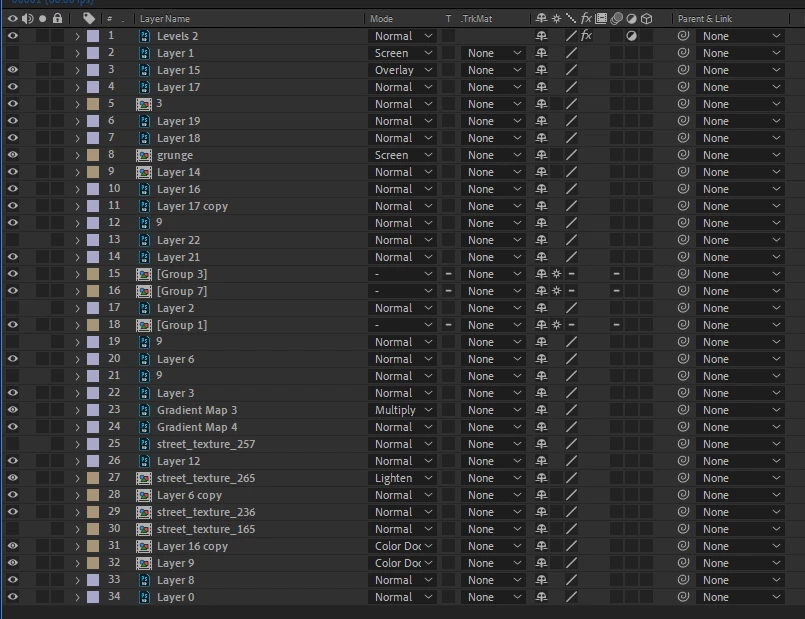Toggle adjustment layer switch on Levels 2
Image resolution: width=805 pixels, height=619 pixels.
(631, 36)
